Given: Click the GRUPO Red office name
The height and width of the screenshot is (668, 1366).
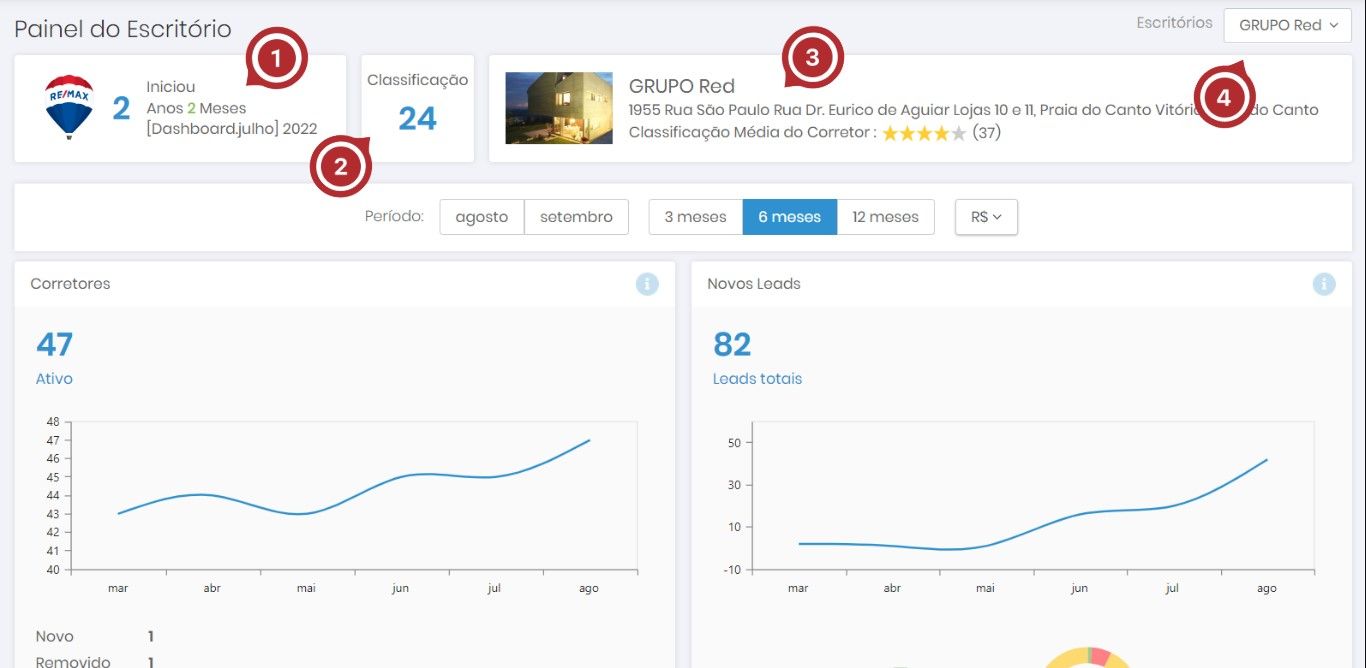Looking at the screenshot, I should tap(682, 86).
